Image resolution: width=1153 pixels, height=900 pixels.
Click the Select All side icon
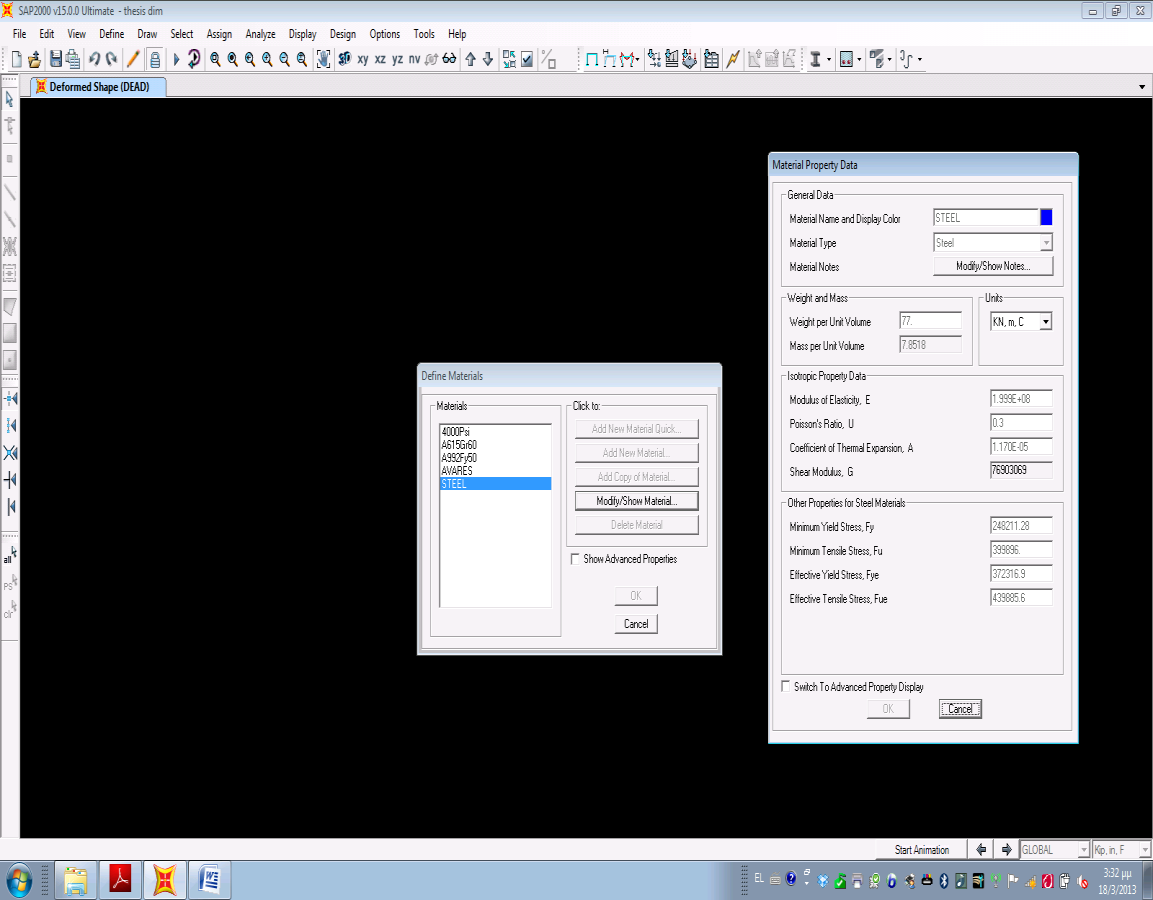(x=10, y=555)
